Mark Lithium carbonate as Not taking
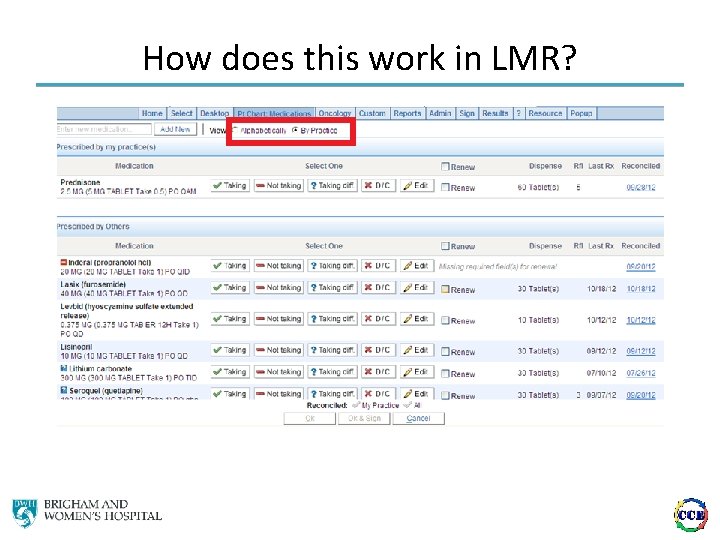 [279, 371]
